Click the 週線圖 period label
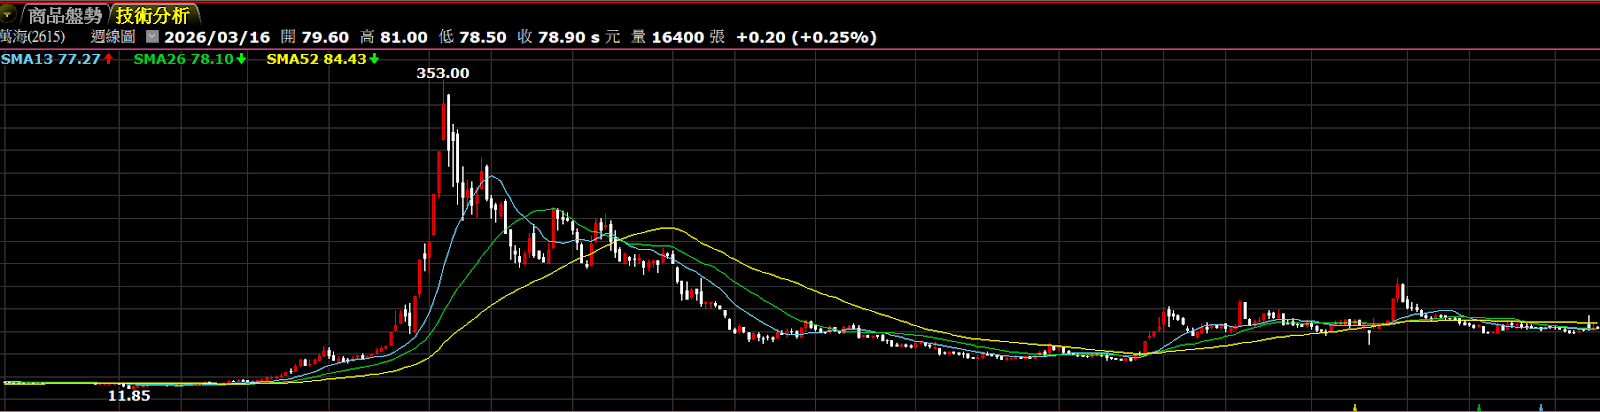The width and height of the screenshot is (1600, 412). 112,37
